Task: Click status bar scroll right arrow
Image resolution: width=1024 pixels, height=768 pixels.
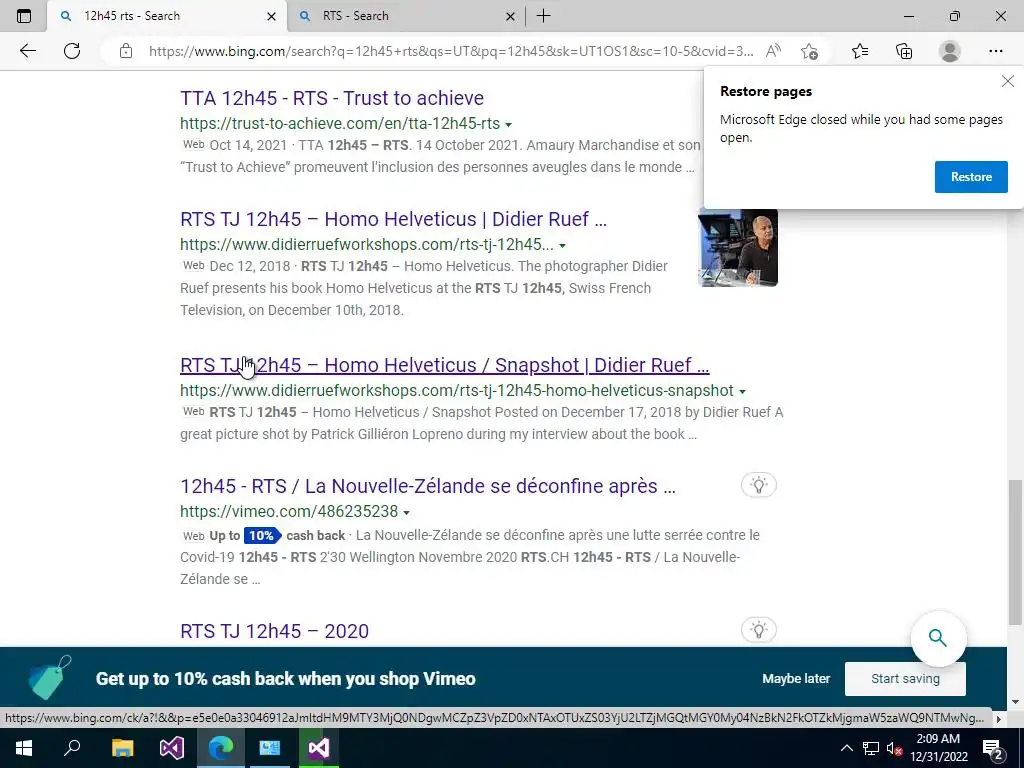Action: pyautogui.click(x=998, y=718)
